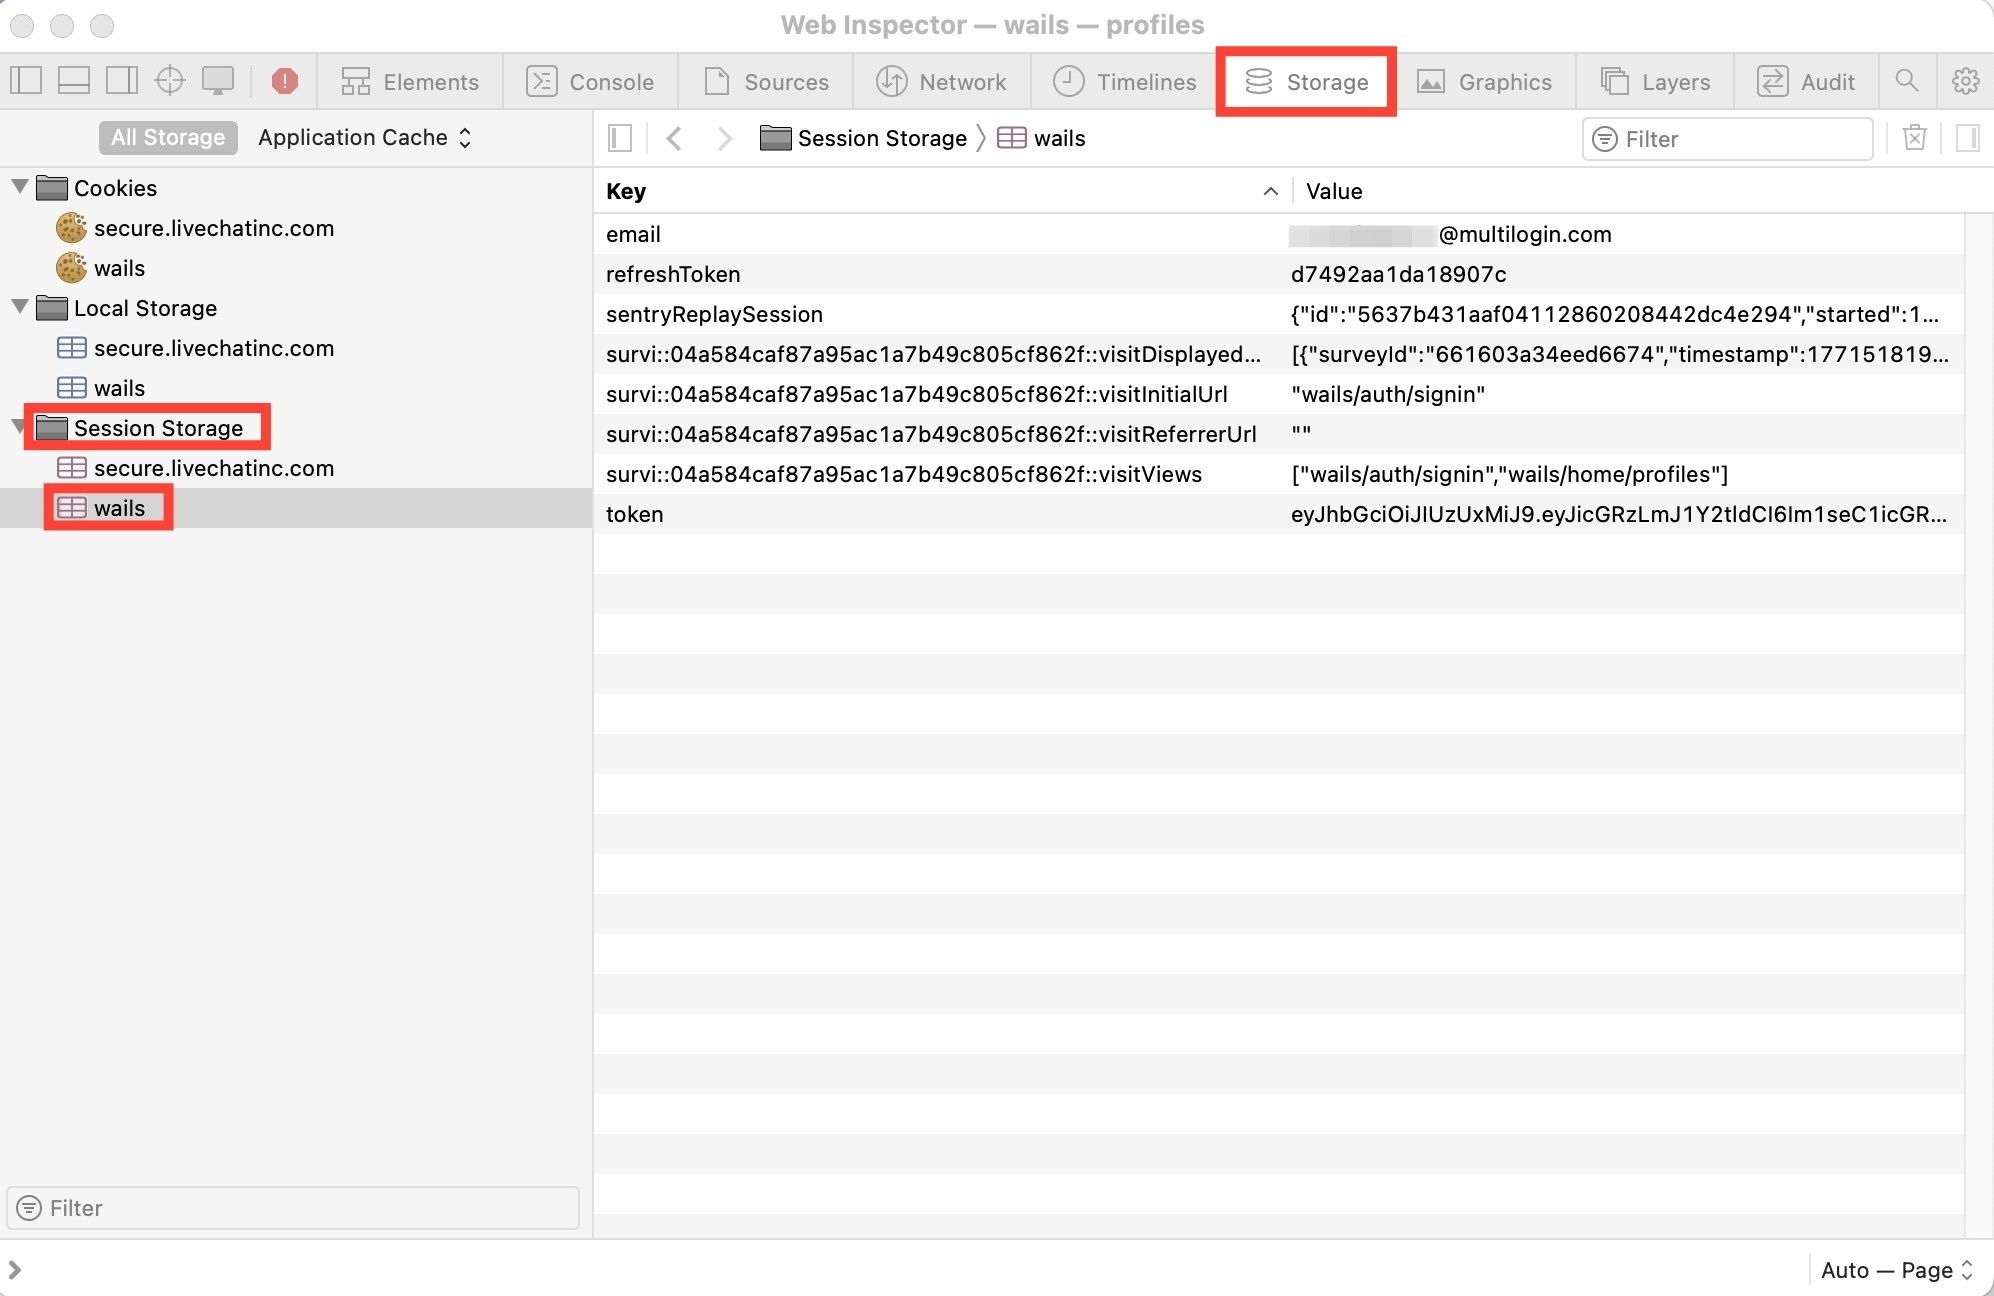Toggle the details sidebar at far right
This screenshot has height=1296, width=1994.
(x=1969, y=138)
